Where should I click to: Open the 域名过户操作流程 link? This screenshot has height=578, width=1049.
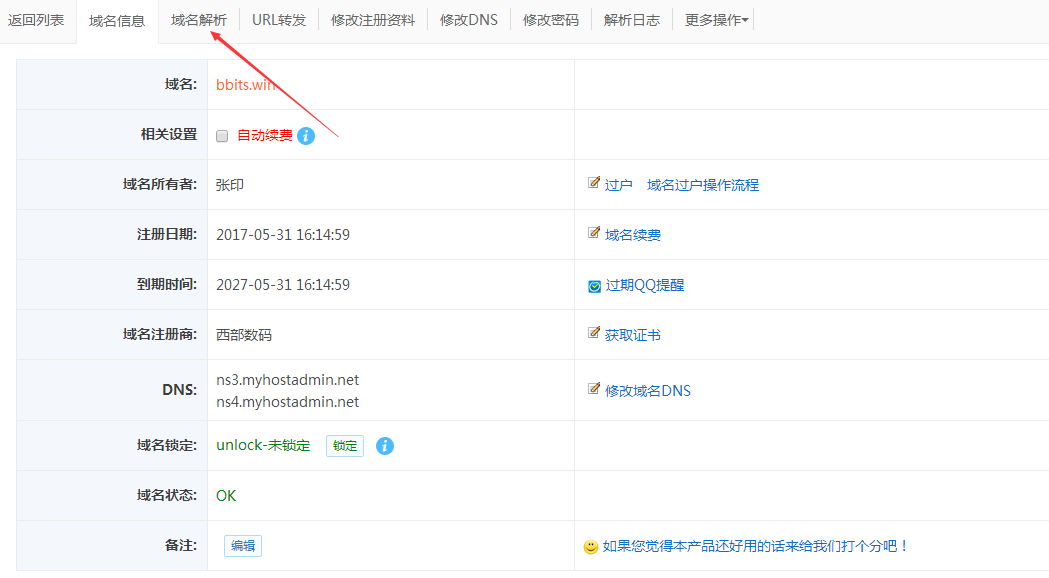tap(703, 185)
